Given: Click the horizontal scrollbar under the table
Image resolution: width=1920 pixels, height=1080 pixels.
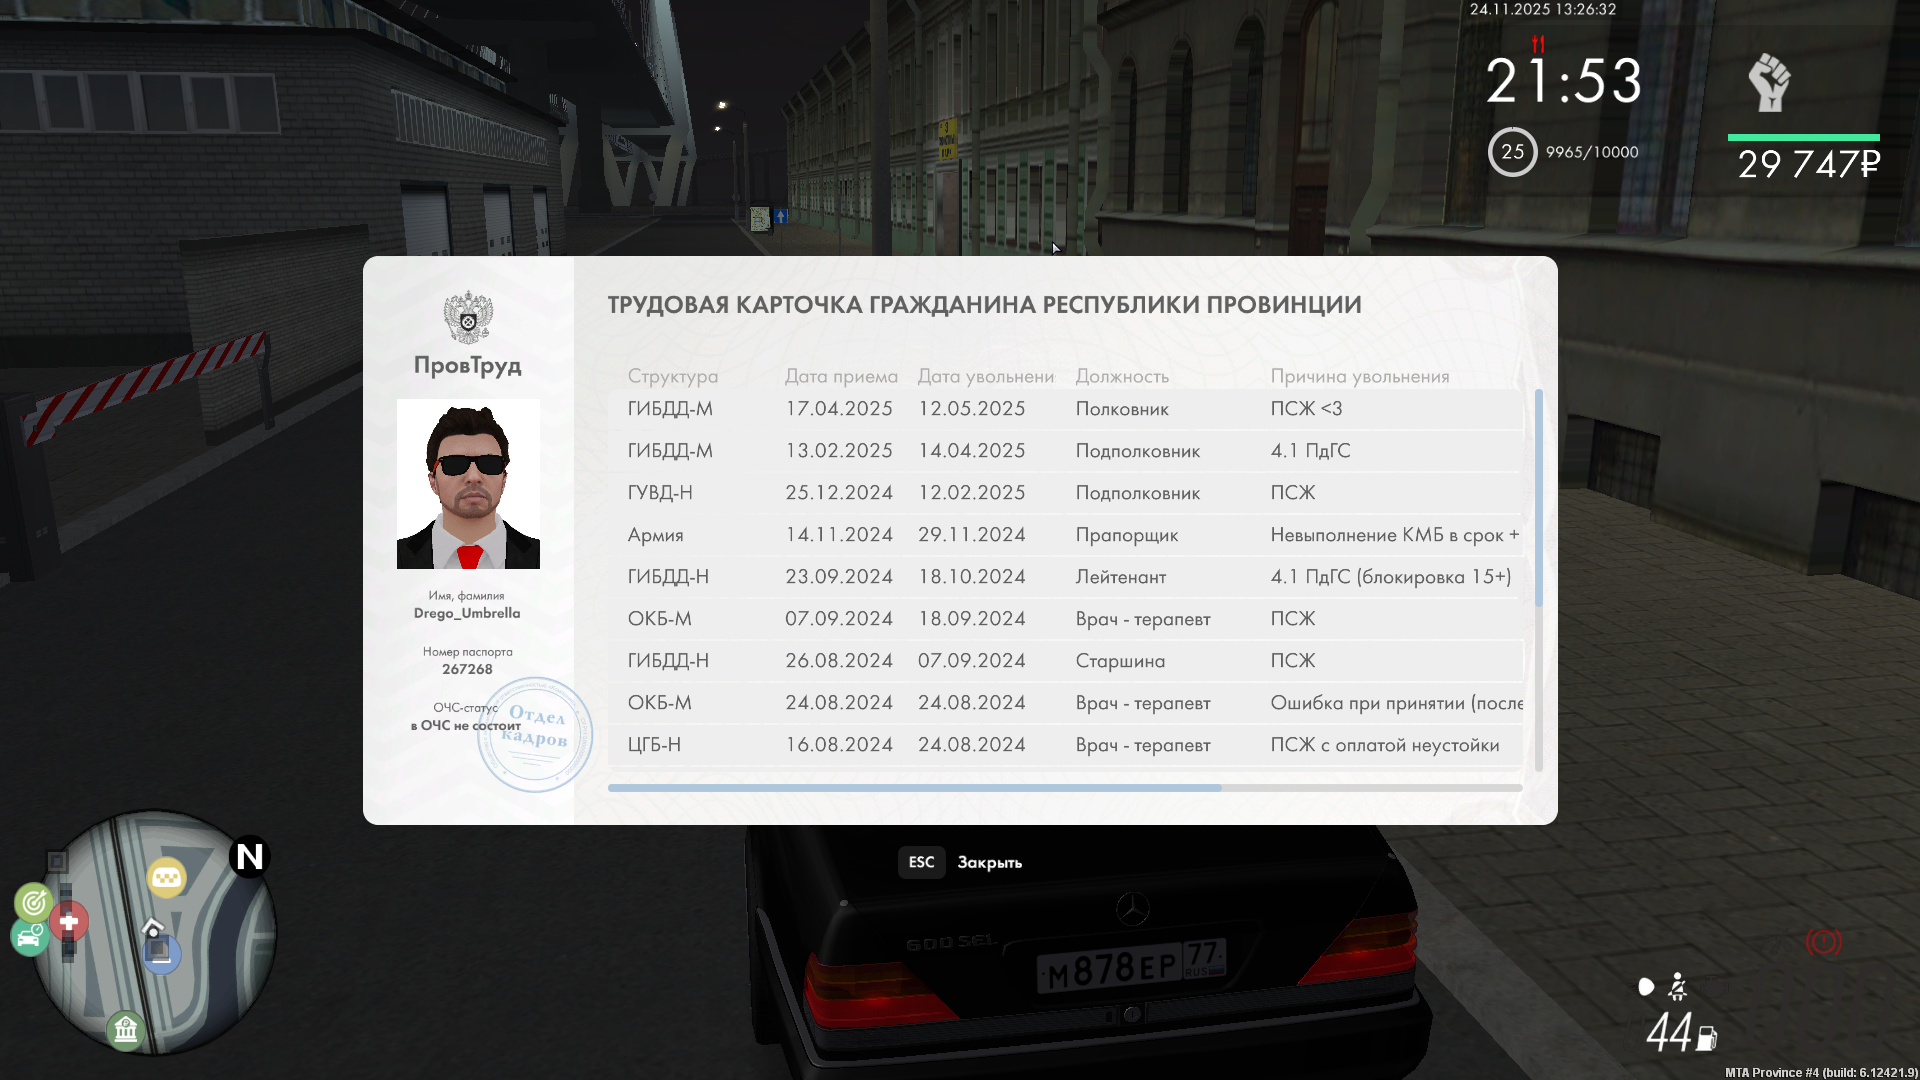Looking at the screenshot, I should (914, 788).
